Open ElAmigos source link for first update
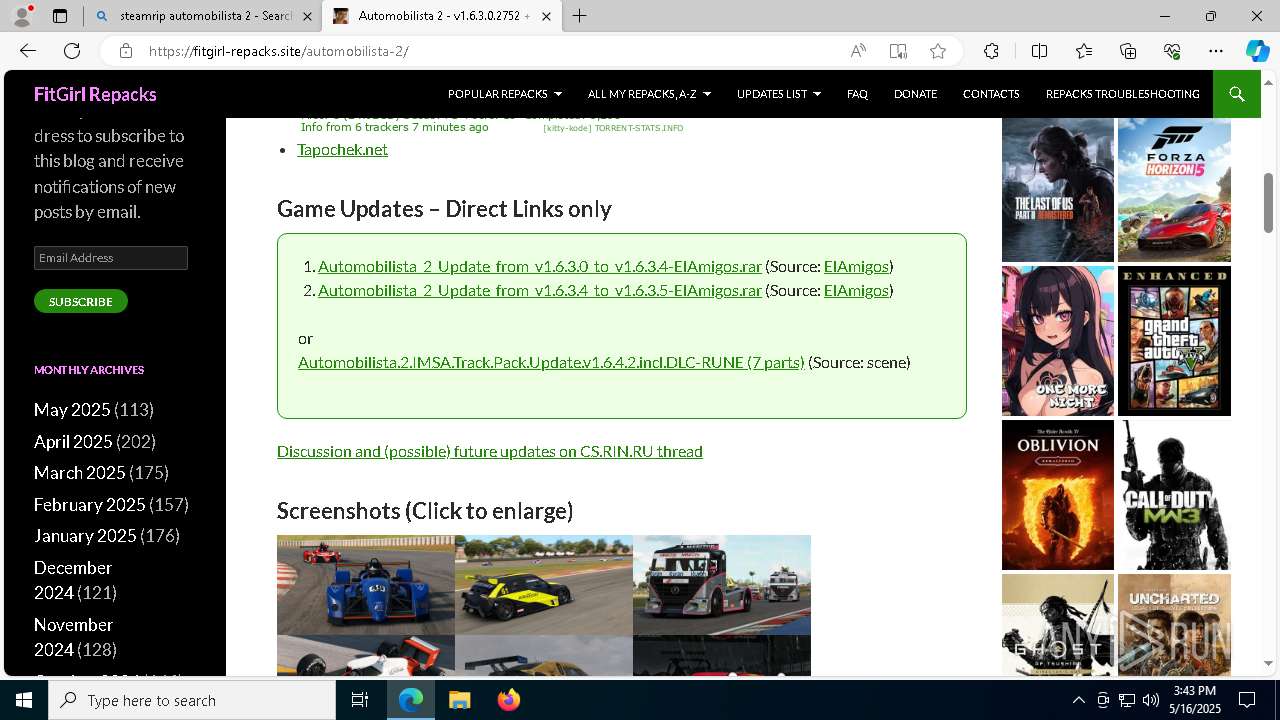The height and width of the screenshot is (720, 1280). (856, 266)
